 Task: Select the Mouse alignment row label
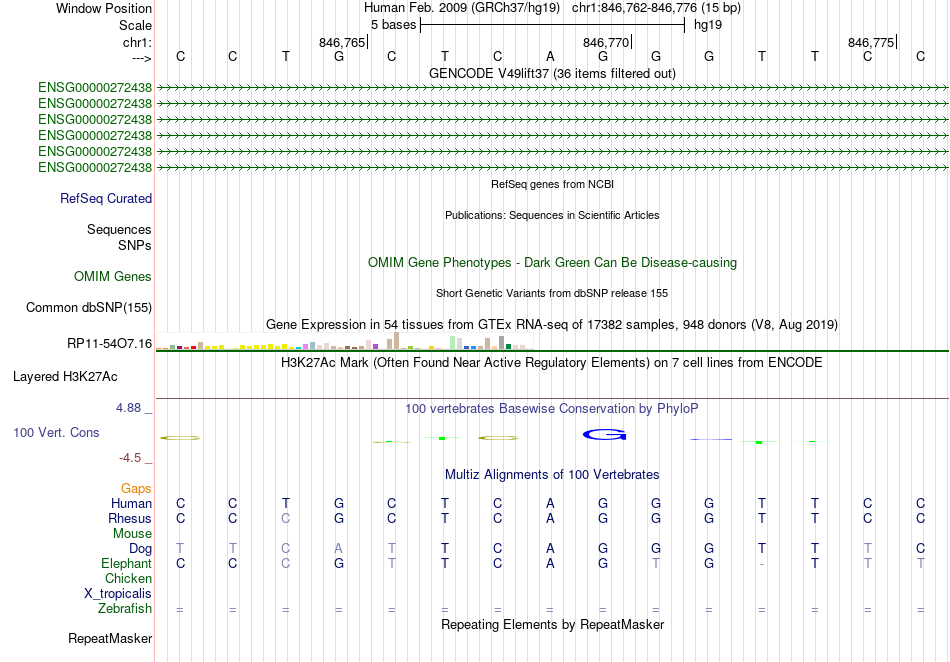132,534
